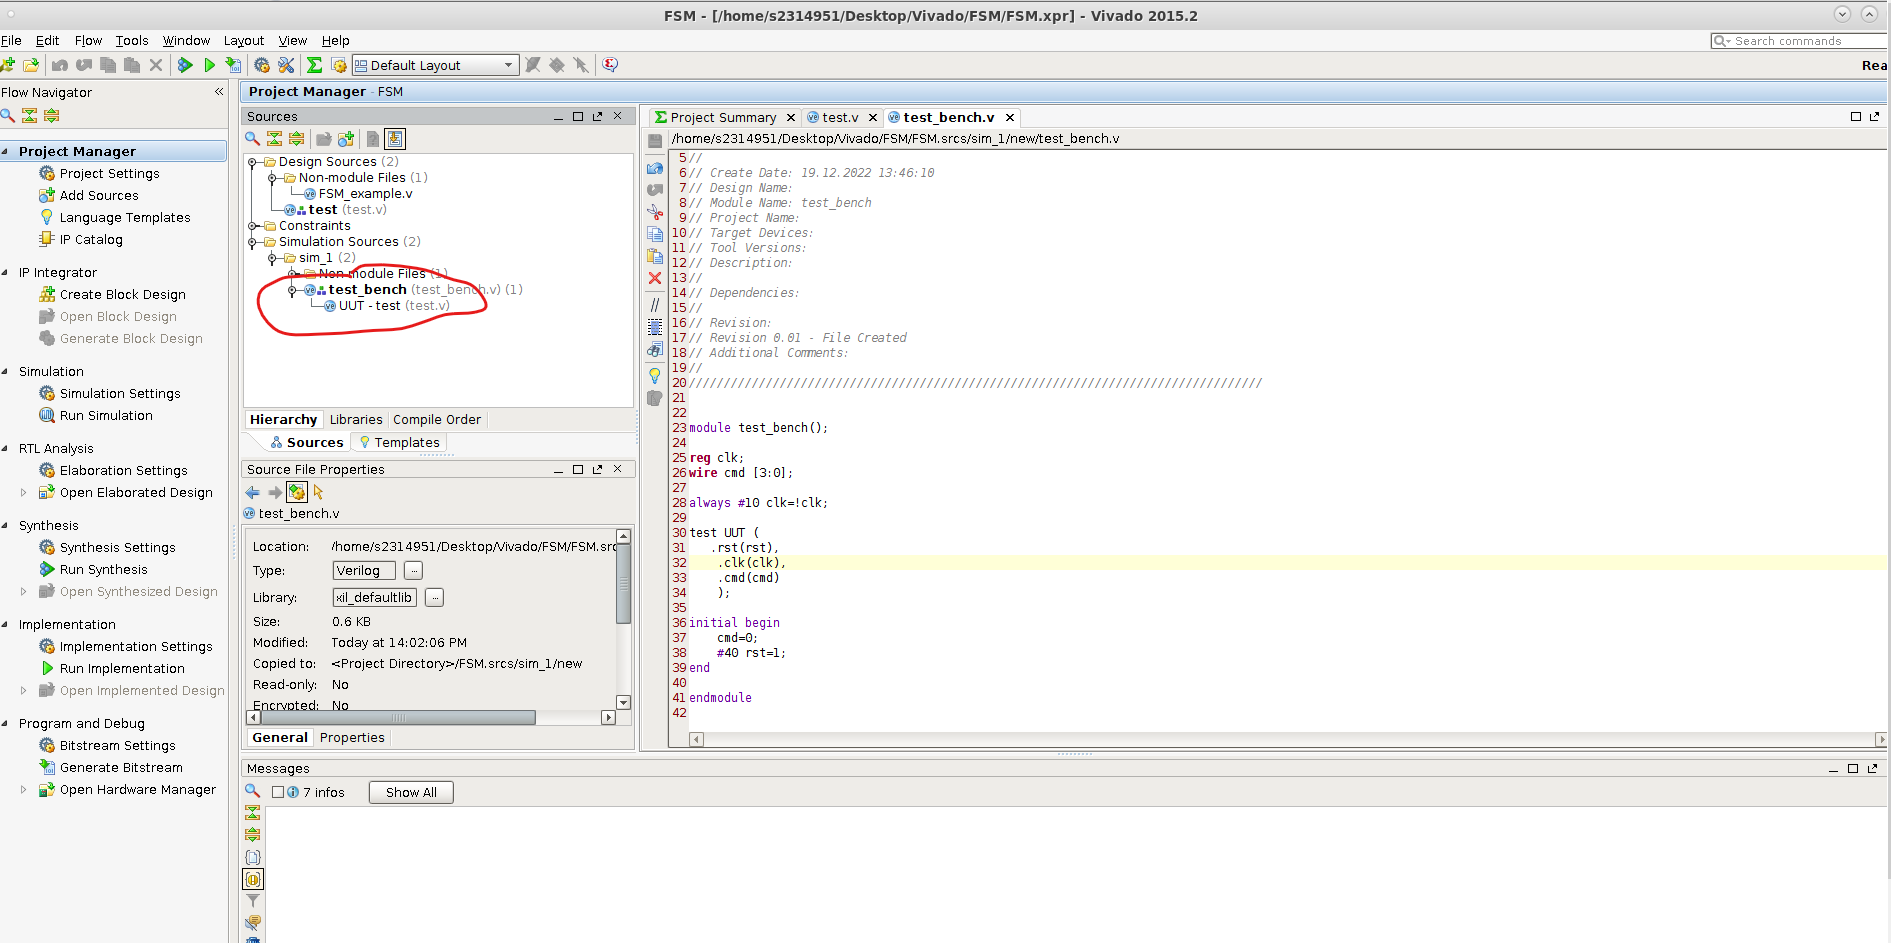
Task: Collapse all in Flow Navigator toolbar
Action: pyautogui.click(x=30, y=115)
